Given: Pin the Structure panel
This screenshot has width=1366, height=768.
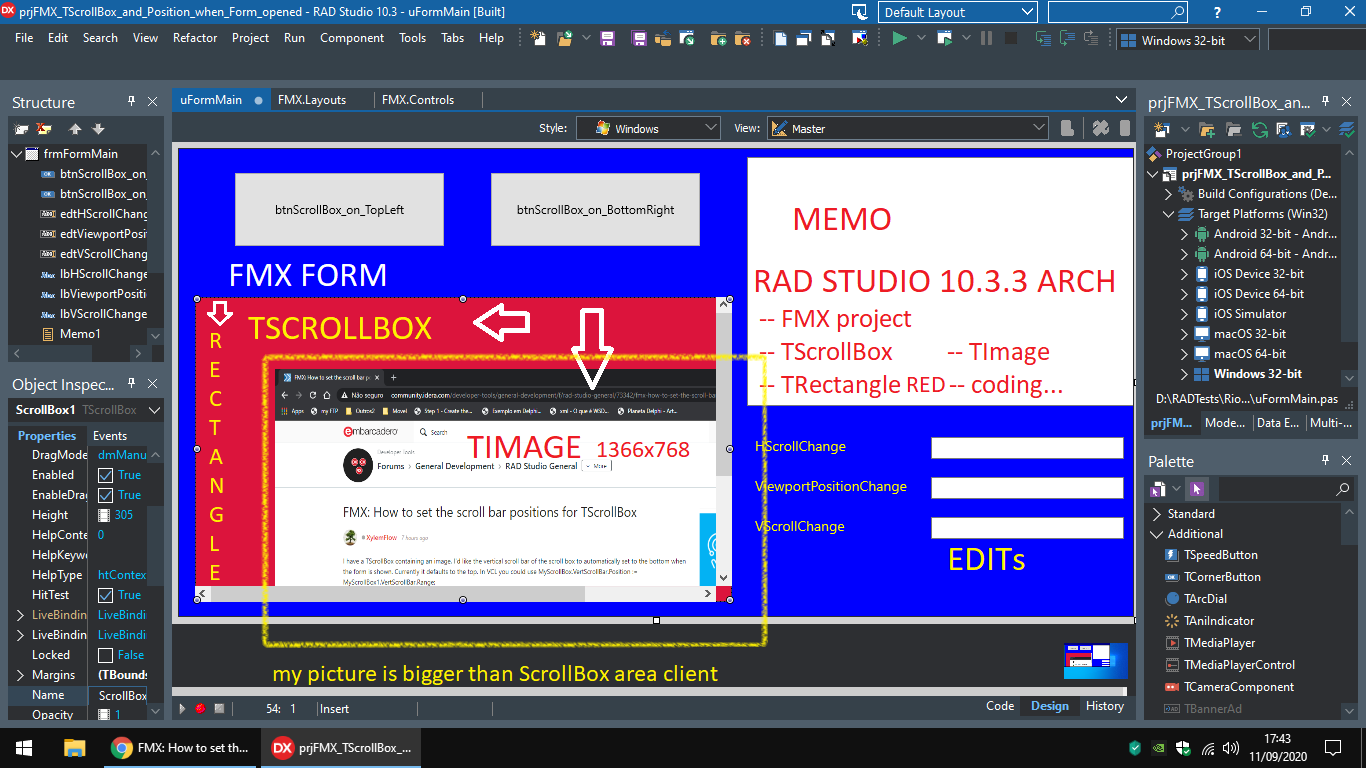Looking at the screenshot, I should point(131,102).
